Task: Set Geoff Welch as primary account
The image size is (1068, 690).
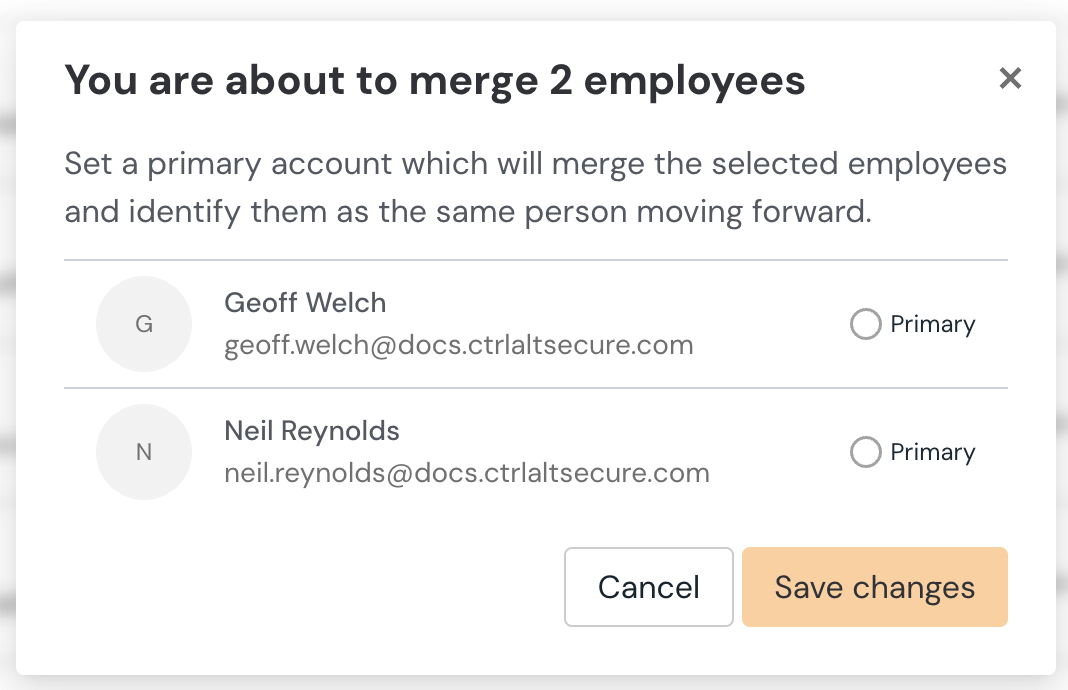Action: pos(865,324)
